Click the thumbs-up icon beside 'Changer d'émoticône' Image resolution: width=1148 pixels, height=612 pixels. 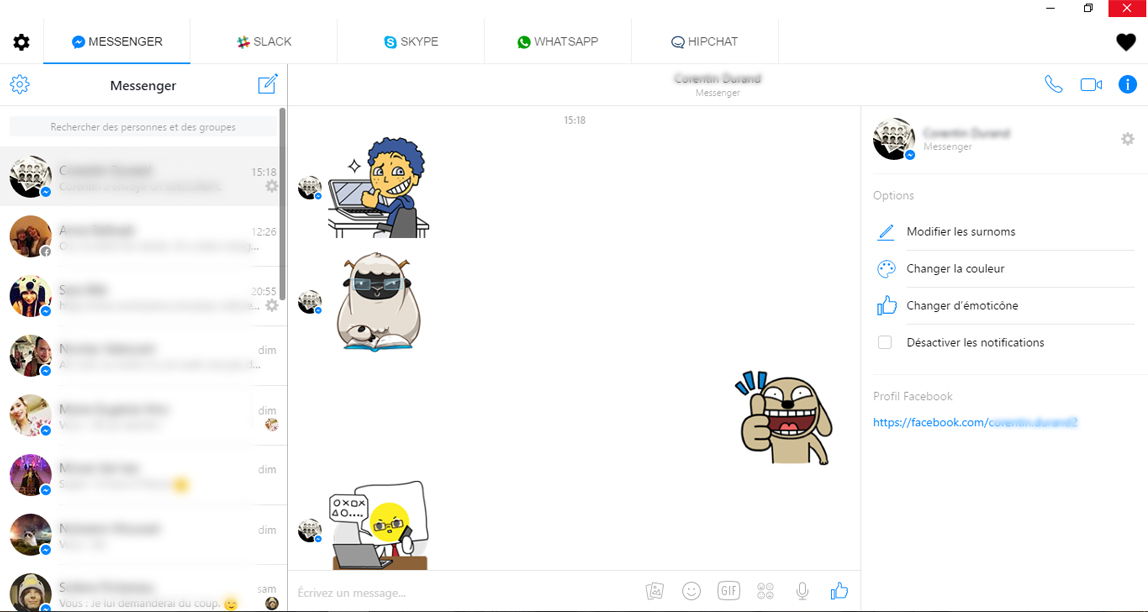886,305
